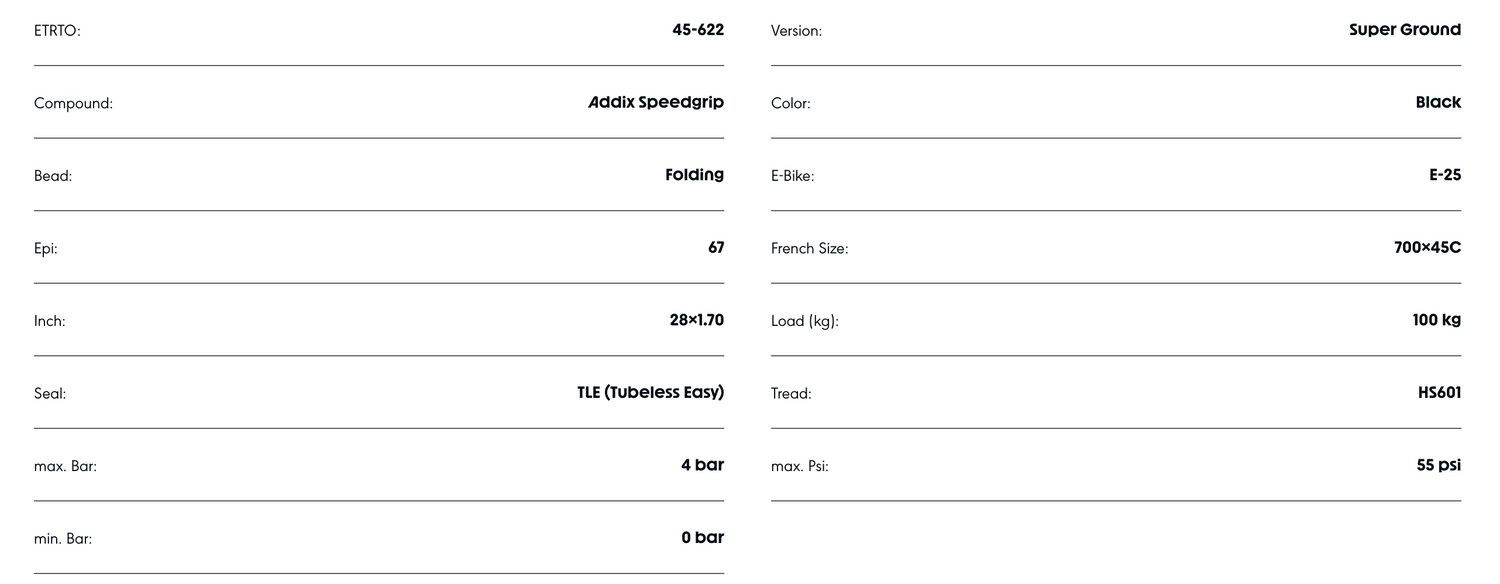This screenshot has height=584, width=1500.
Task: Click the Folding bead value
Action: [x=694, y=175]
